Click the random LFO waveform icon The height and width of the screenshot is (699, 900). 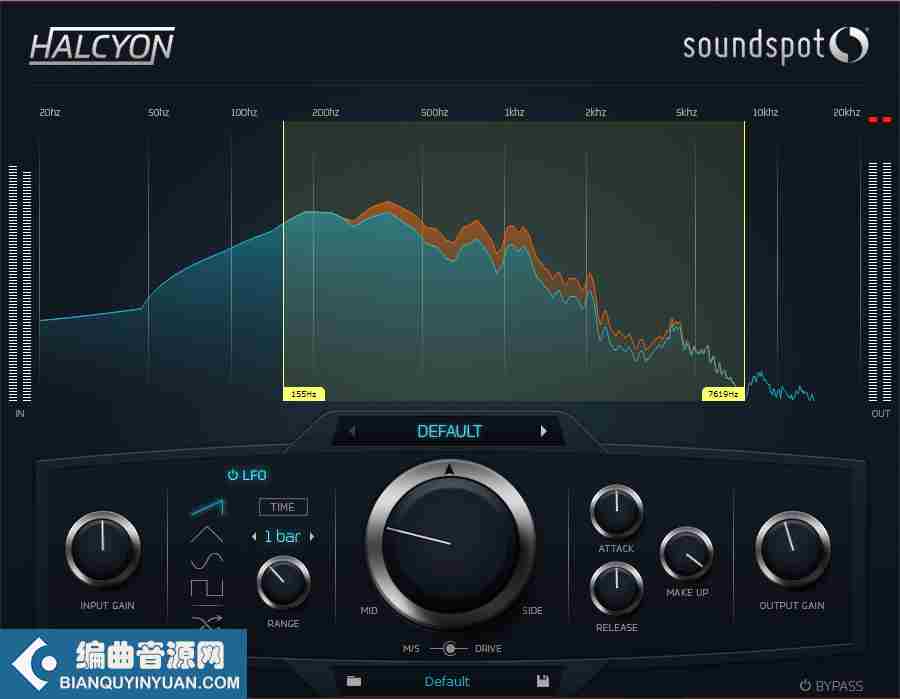click(x=207, y=622)
